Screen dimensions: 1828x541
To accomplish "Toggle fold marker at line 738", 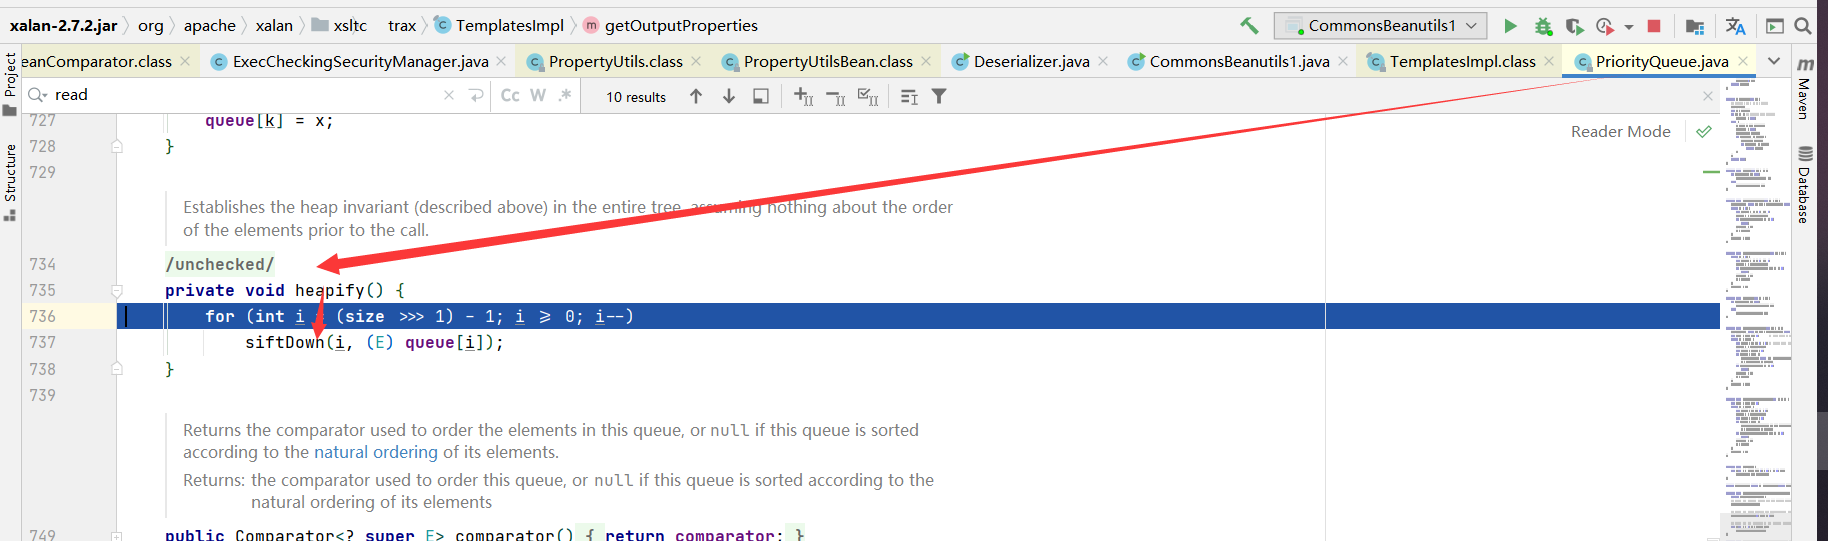I will tap(117, 369).
